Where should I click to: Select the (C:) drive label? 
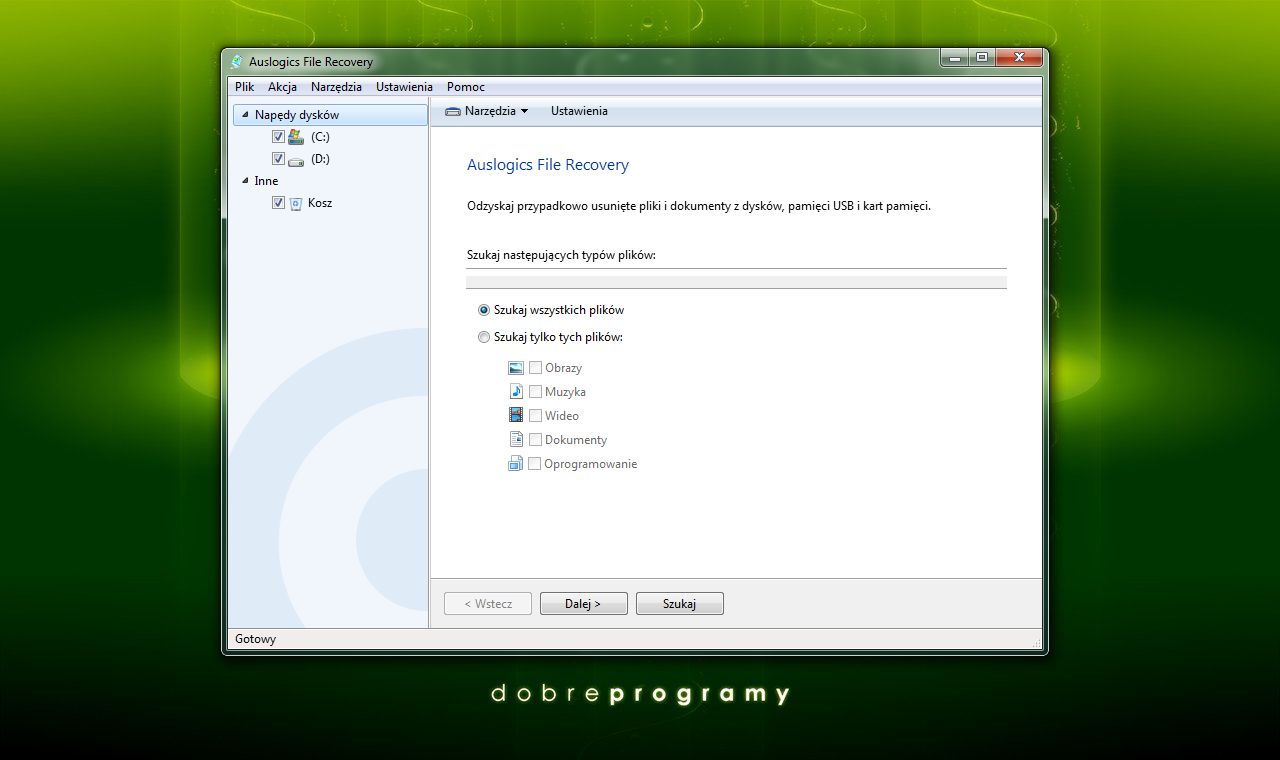pos(320,137)
